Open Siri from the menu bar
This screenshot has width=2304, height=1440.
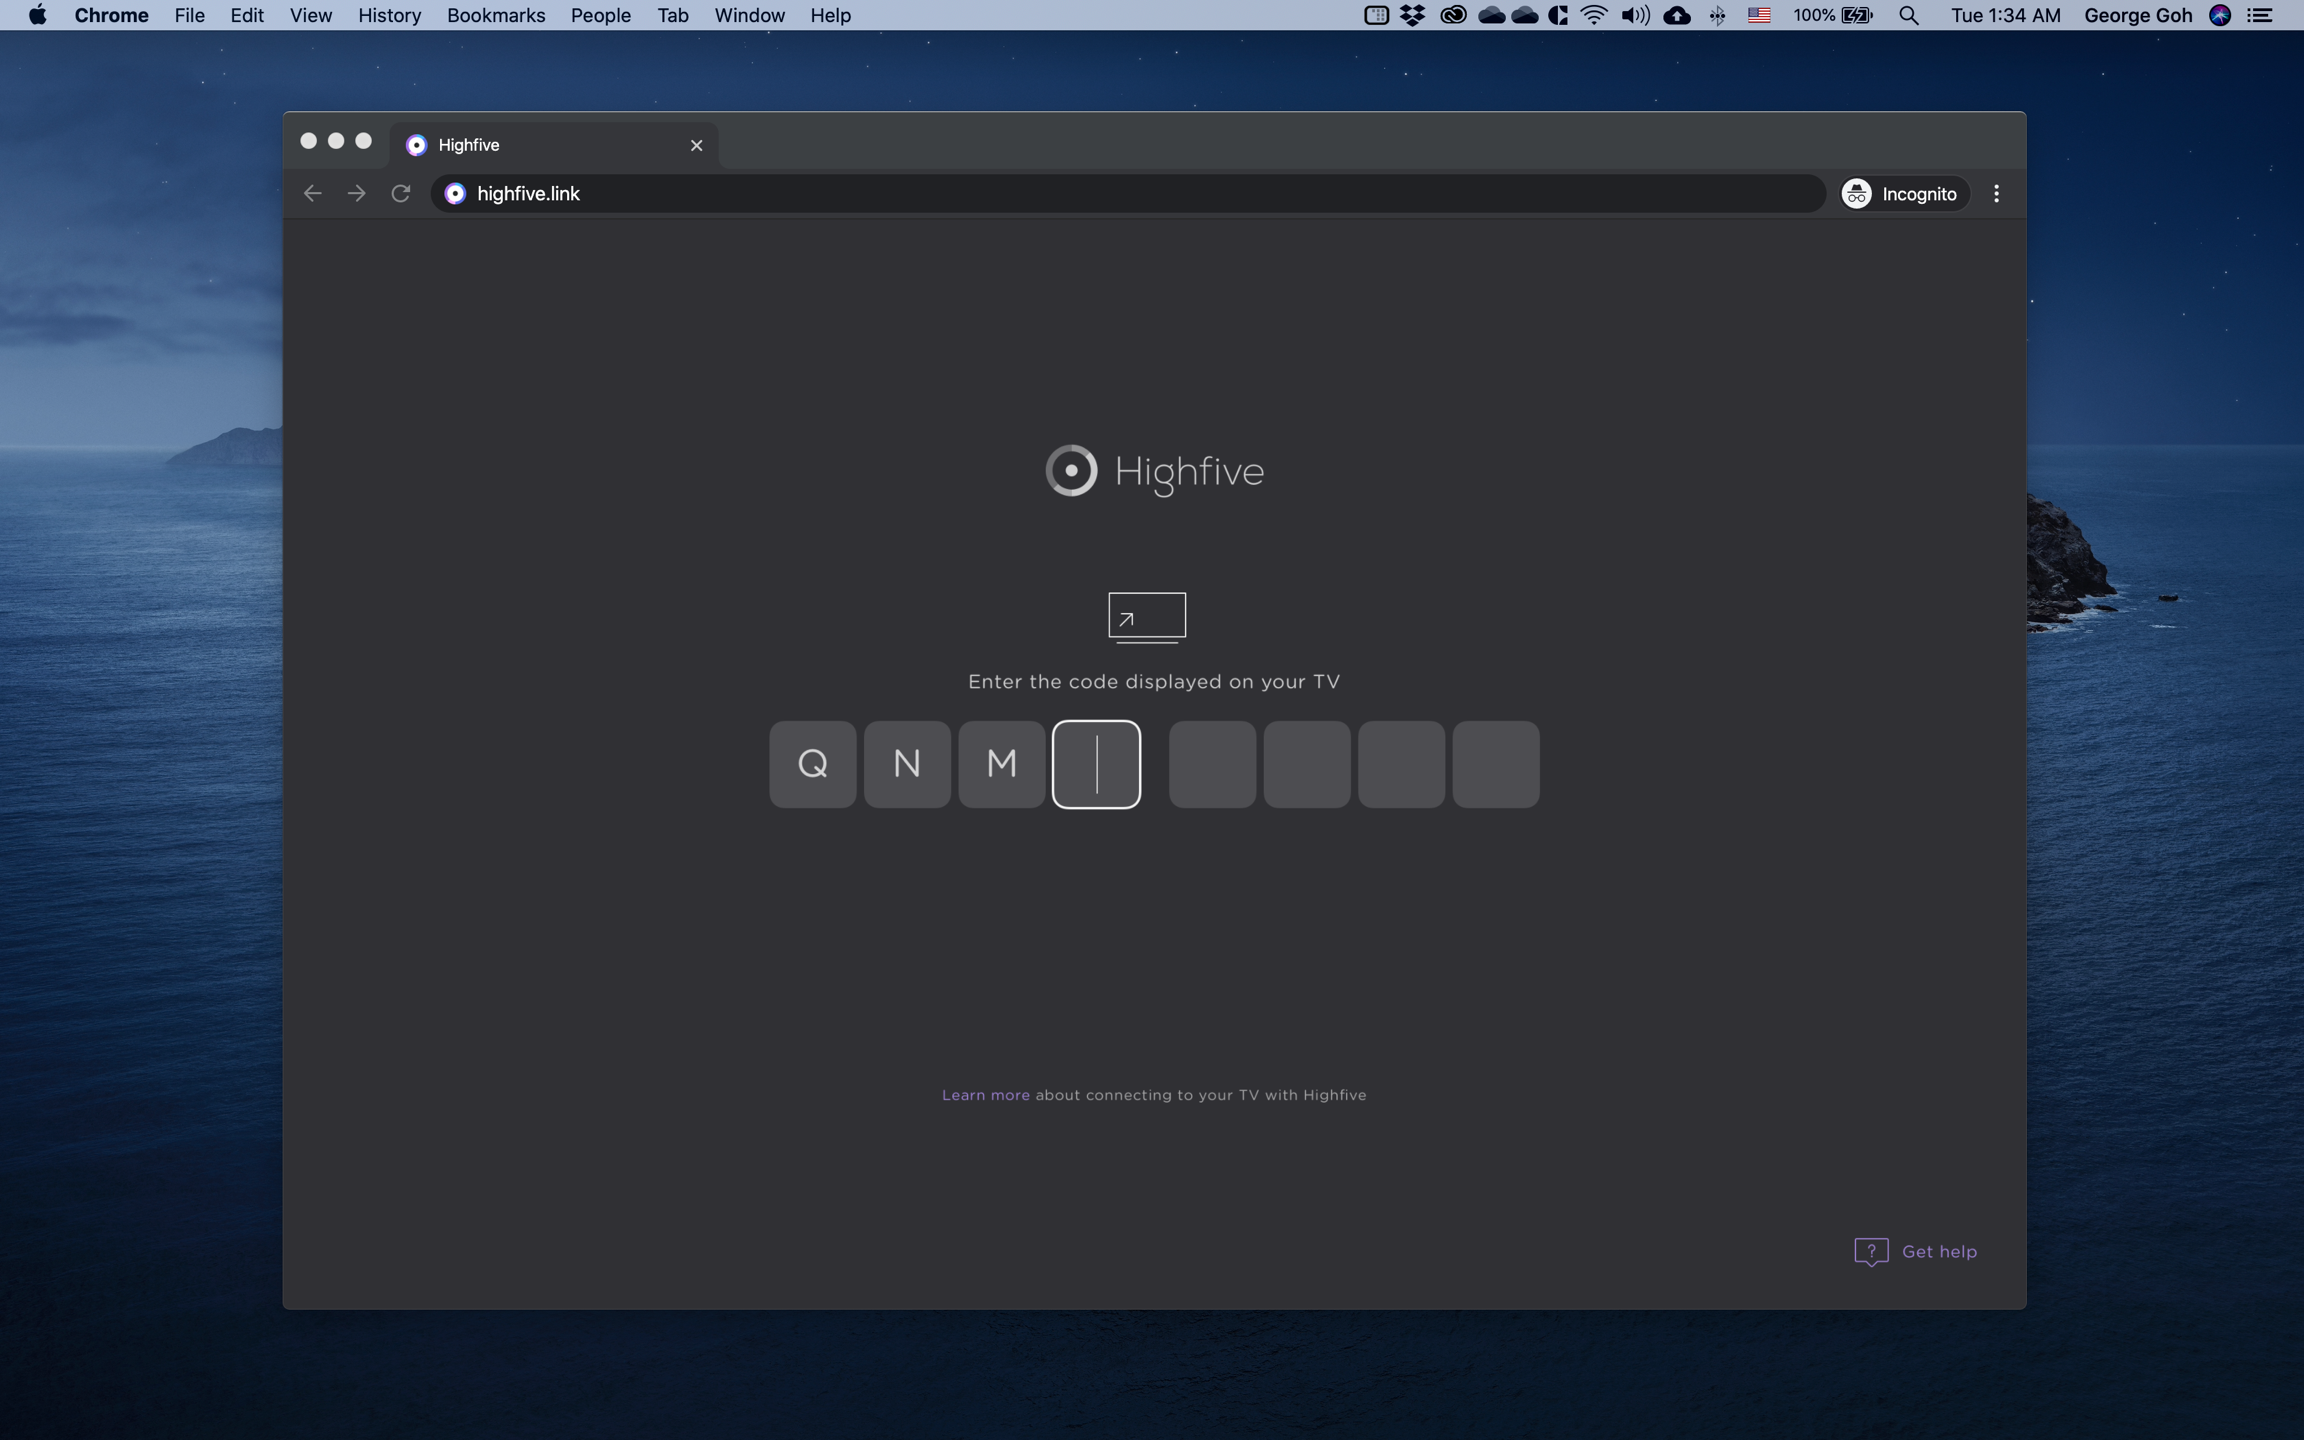pyautogui.click(x=2219, y=15)
